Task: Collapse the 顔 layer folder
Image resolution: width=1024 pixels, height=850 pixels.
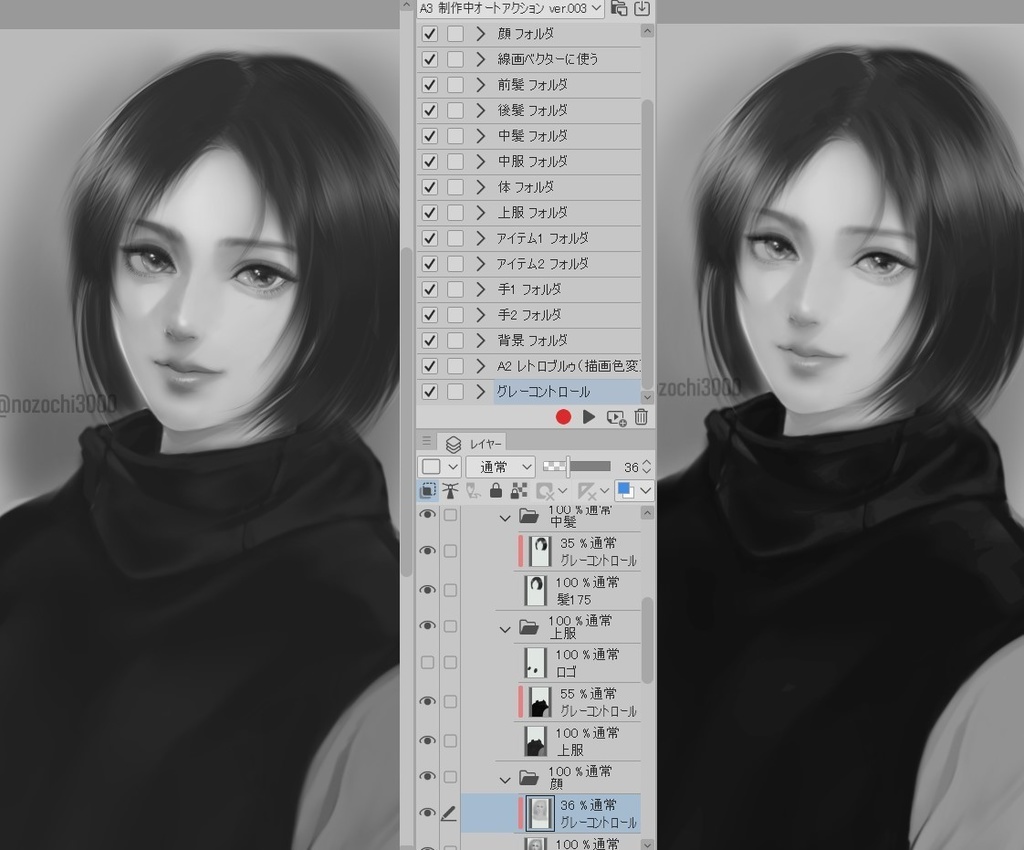Action: point(504,779)
